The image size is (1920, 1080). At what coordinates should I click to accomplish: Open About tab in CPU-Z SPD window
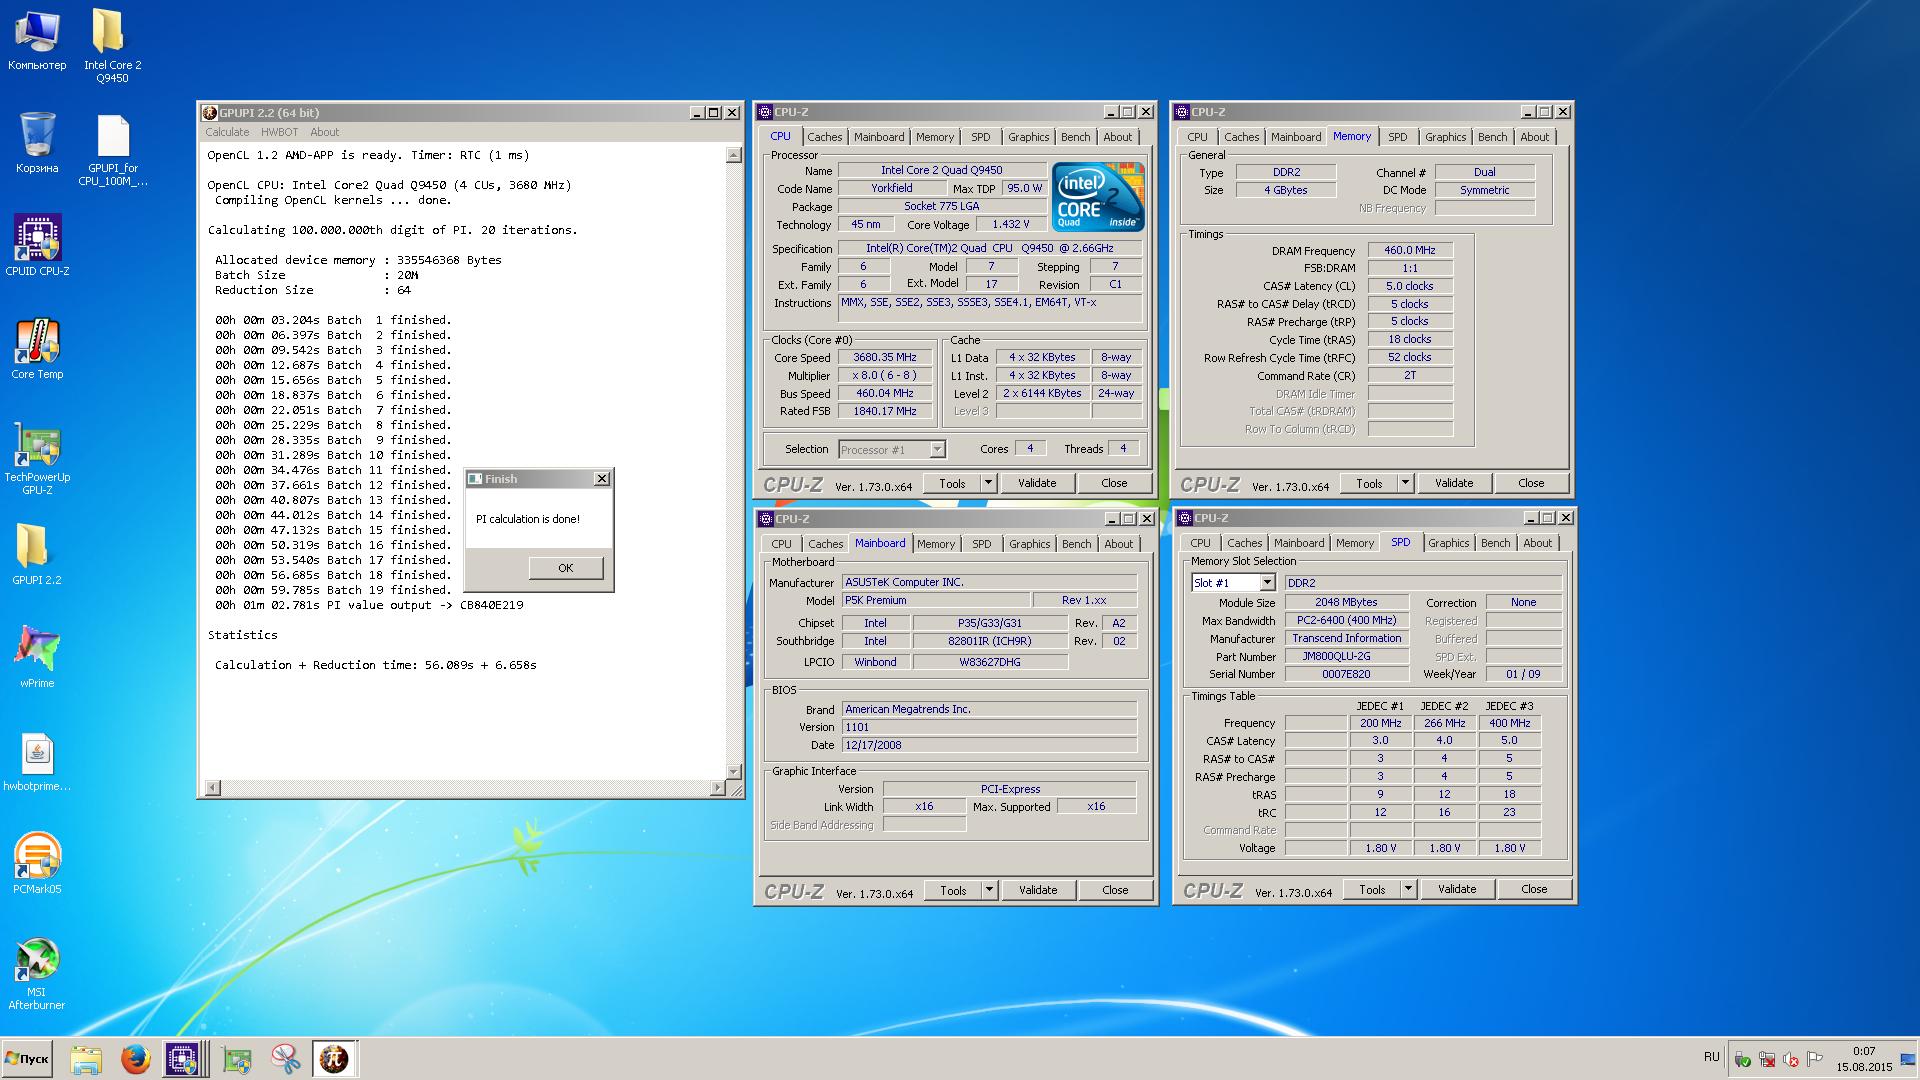tap(1538, 543)
